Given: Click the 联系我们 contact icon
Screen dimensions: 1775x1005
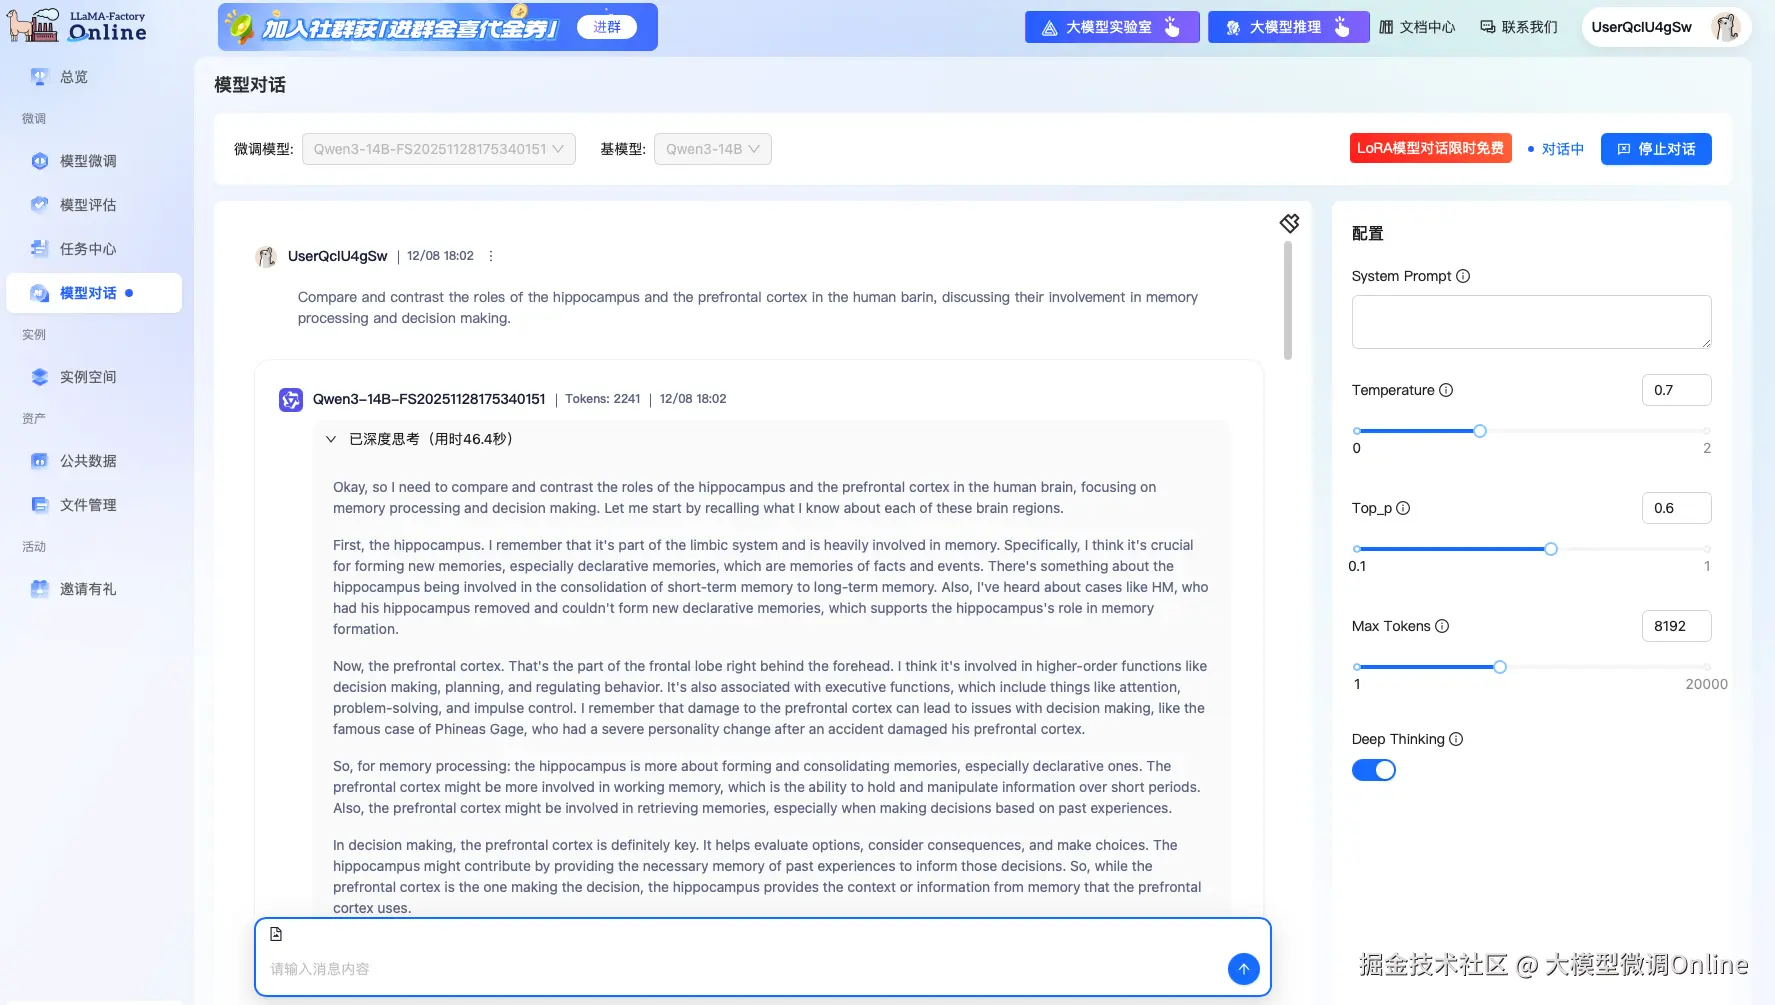Looking at the screenshot, I should coord(1488,27).
